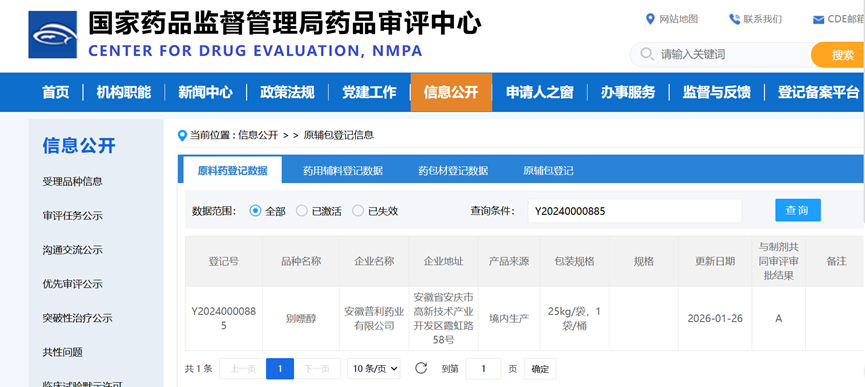Open 突破性治疗公示 sidebar link

tap(77, 318)
